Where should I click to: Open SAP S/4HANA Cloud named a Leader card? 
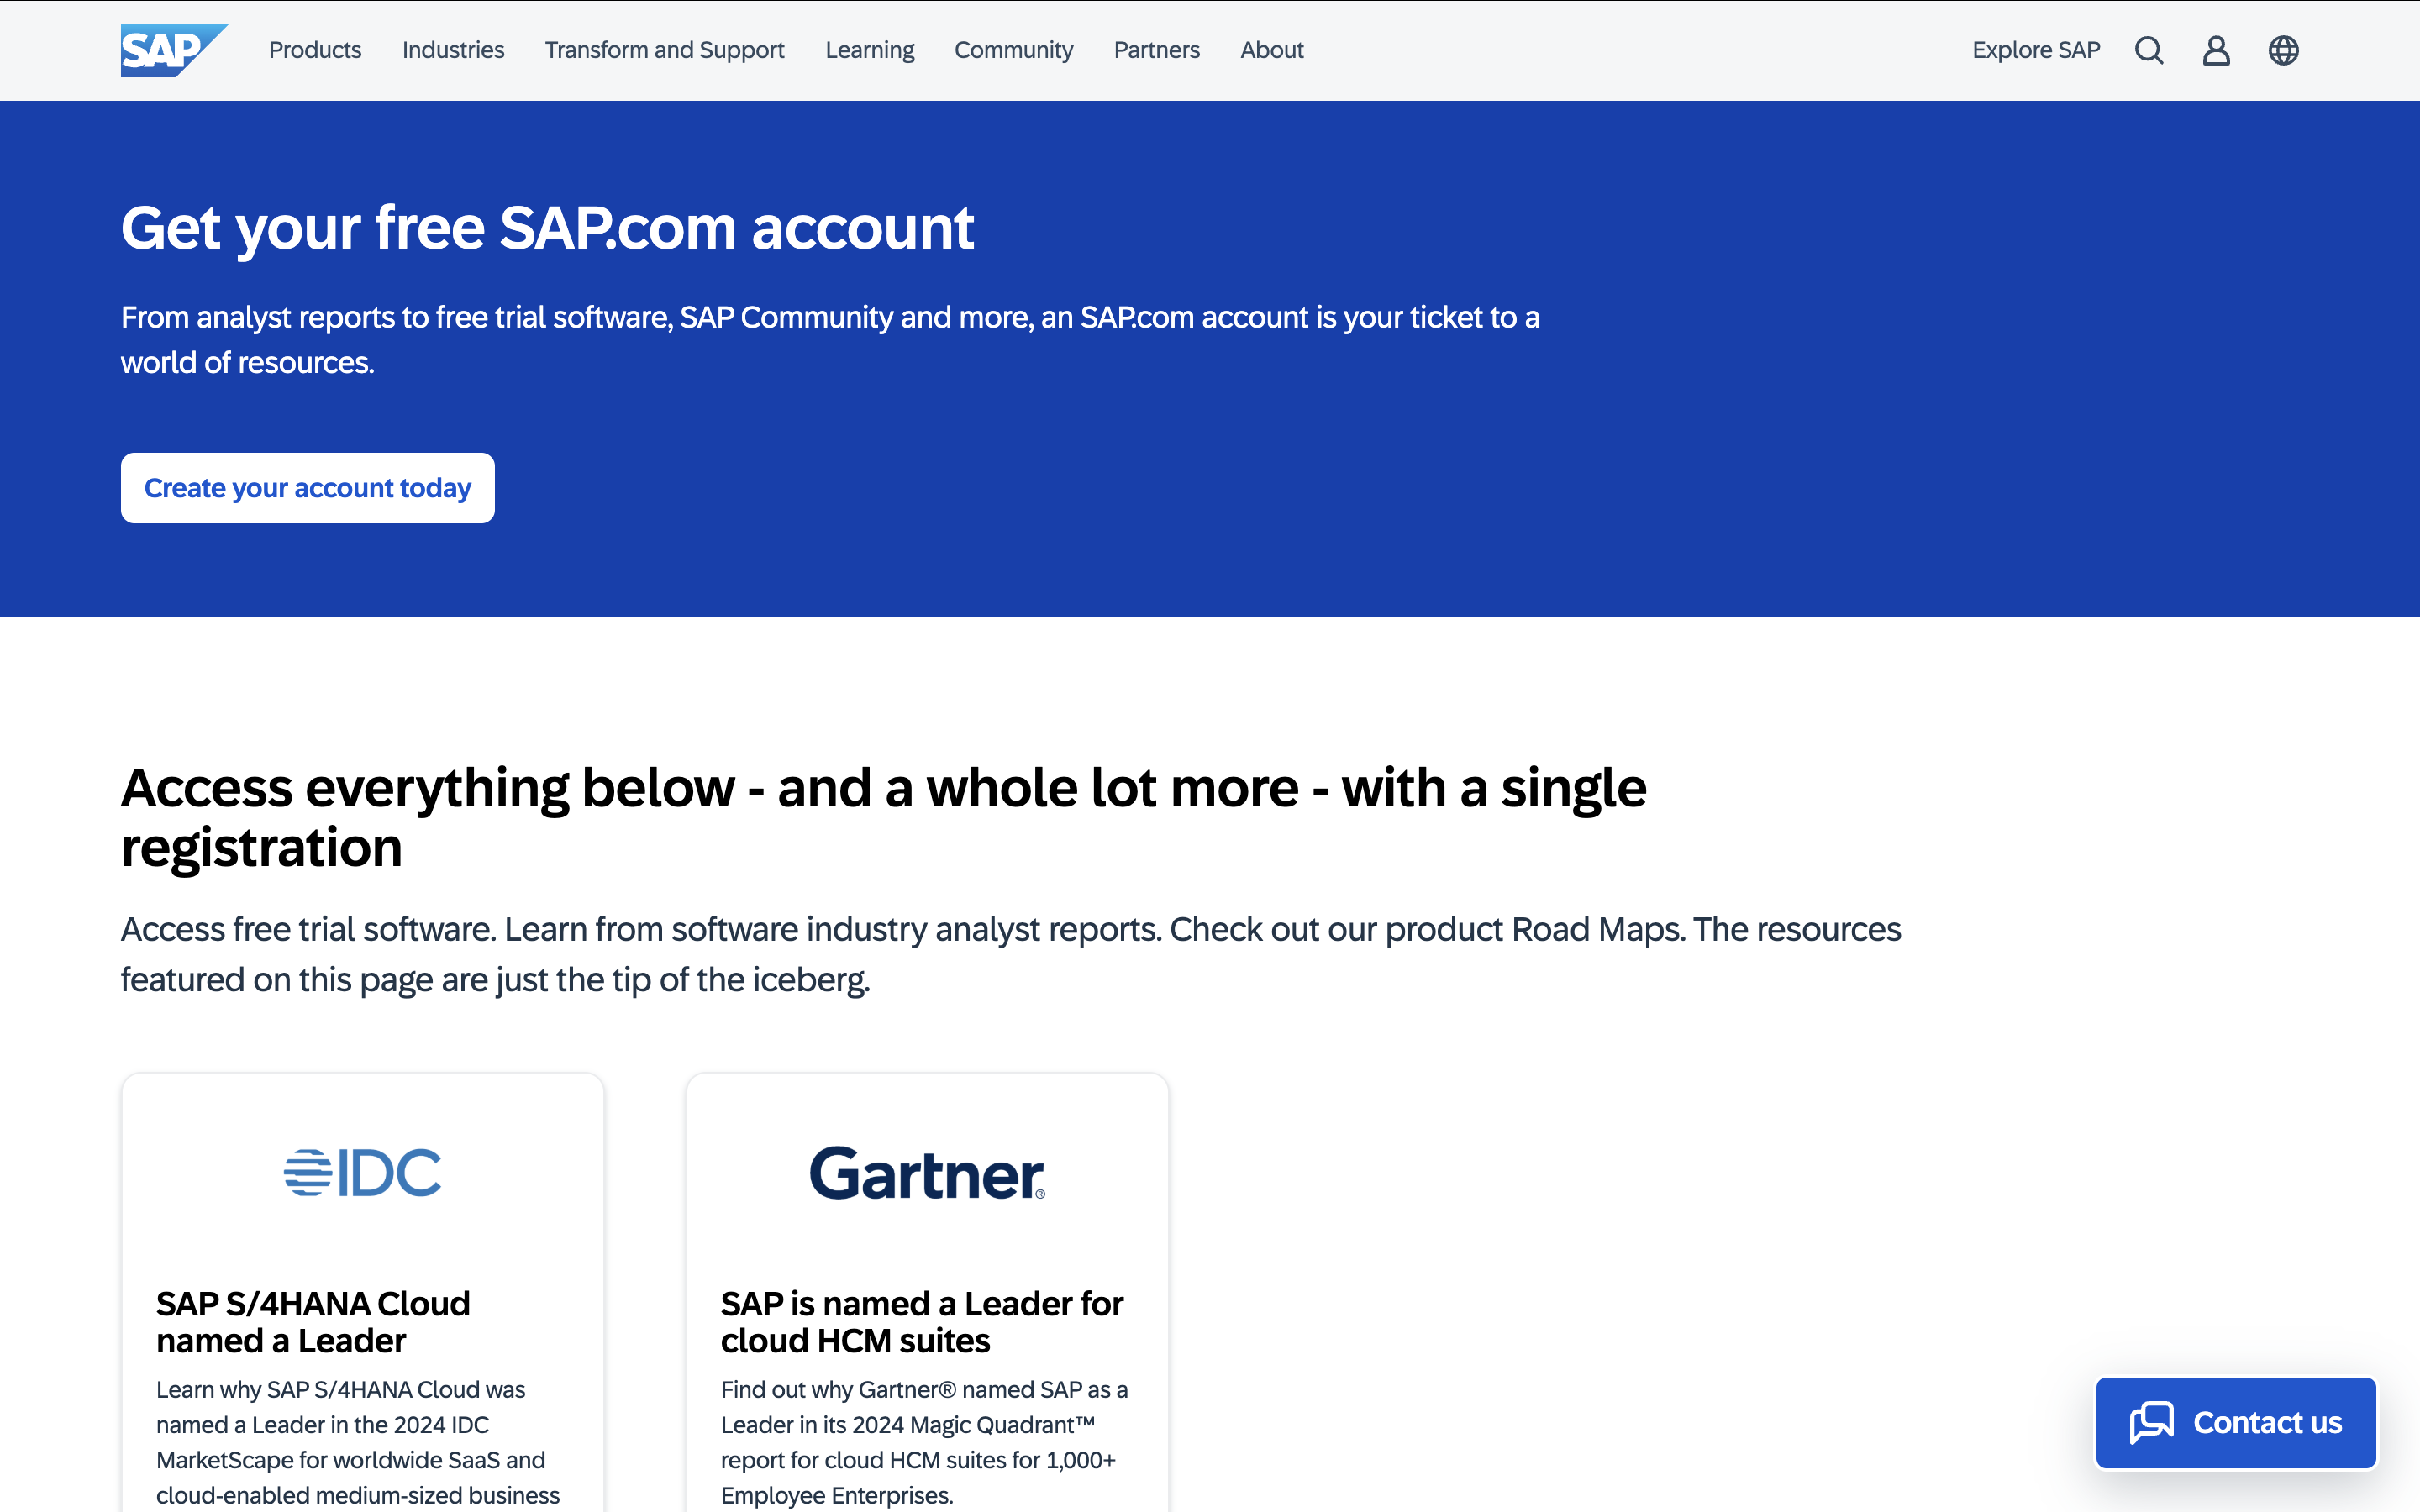(x=313, y=1322)
